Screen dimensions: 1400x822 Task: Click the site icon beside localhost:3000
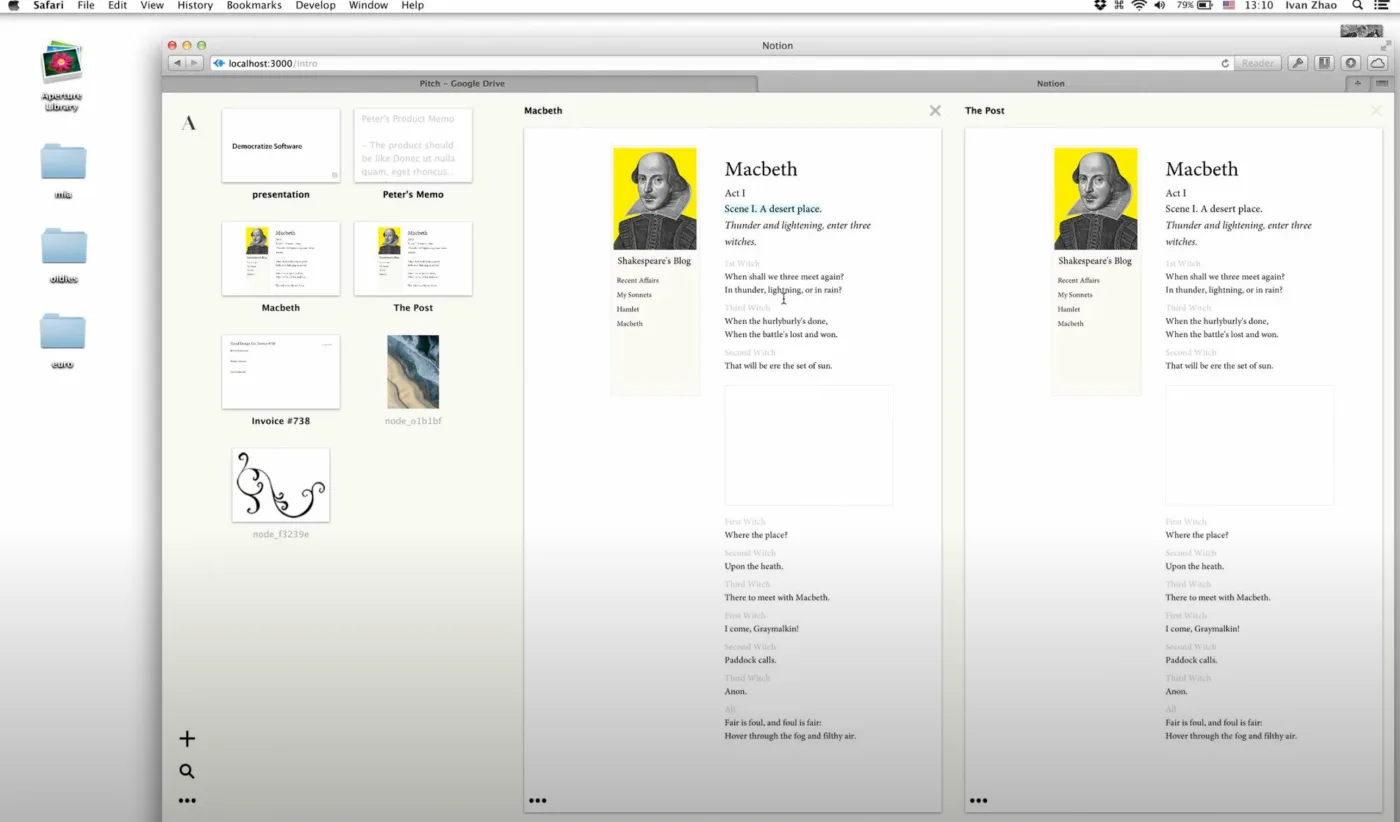coord(219,63)
